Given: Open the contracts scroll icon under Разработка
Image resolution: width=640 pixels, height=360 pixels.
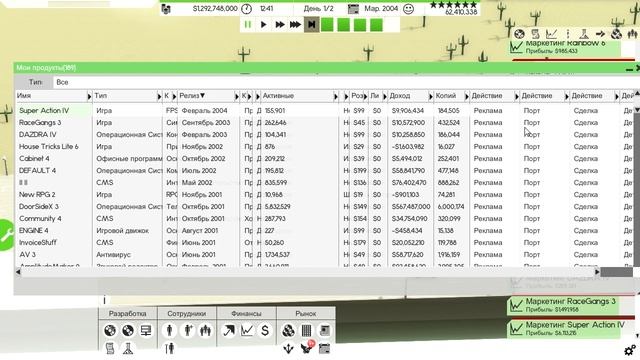Looking at the screenshot, I should click(x=110, y=349).
